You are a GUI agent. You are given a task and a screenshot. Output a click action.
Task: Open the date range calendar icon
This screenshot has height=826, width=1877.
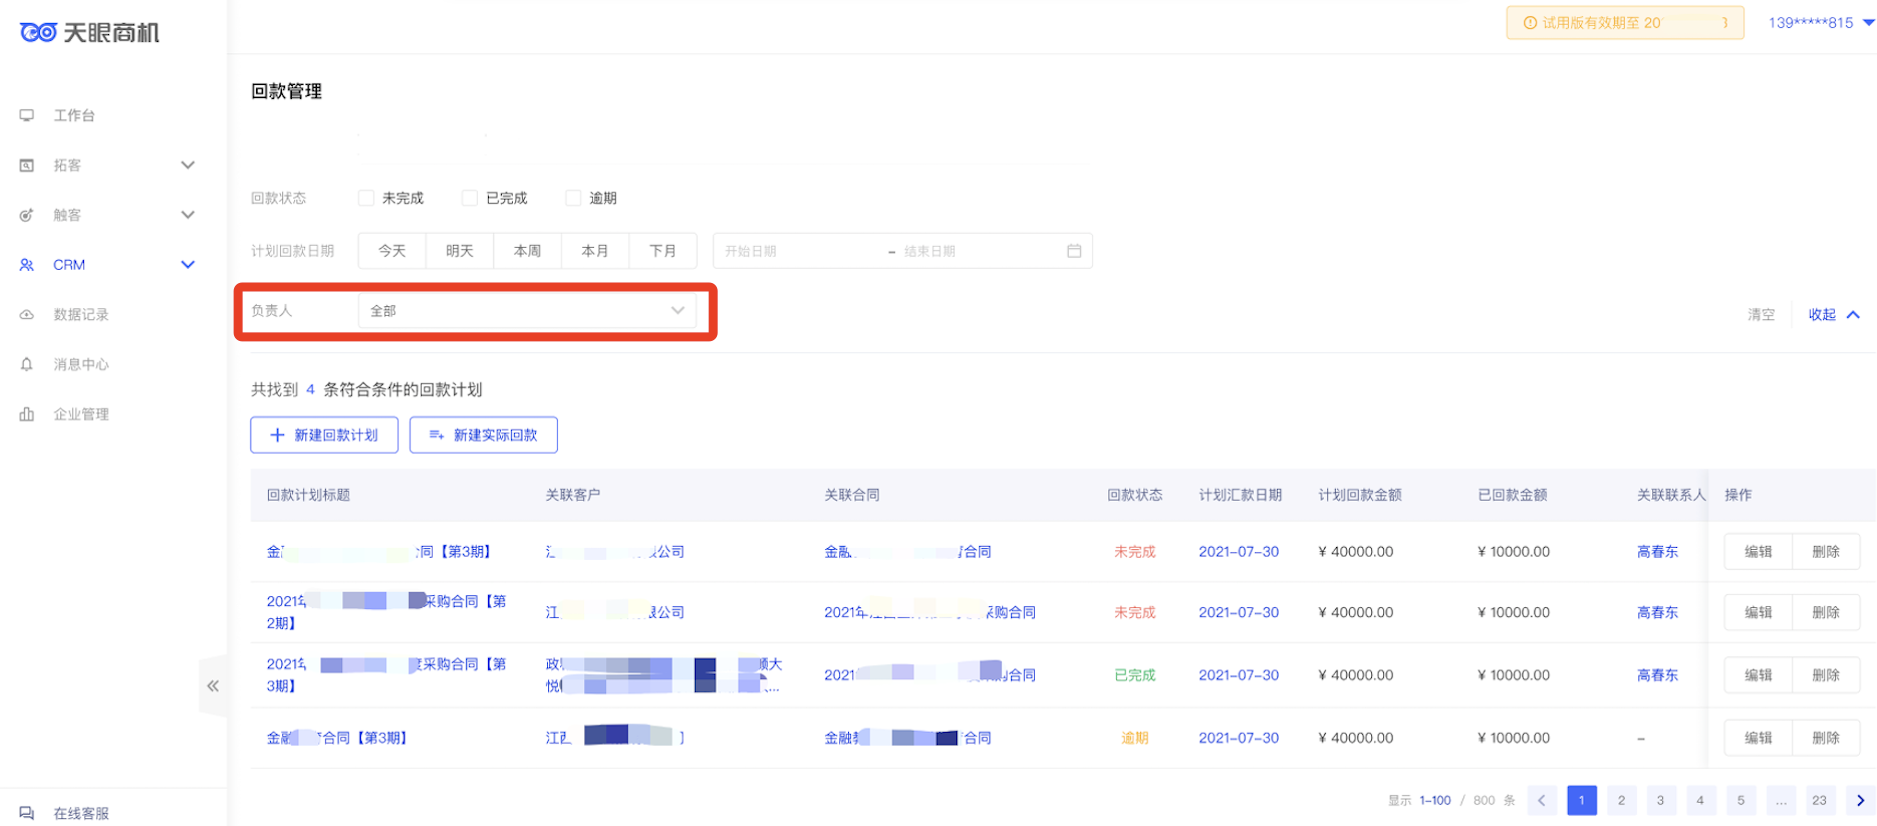pyautogui.click(x=1074, y=251)
